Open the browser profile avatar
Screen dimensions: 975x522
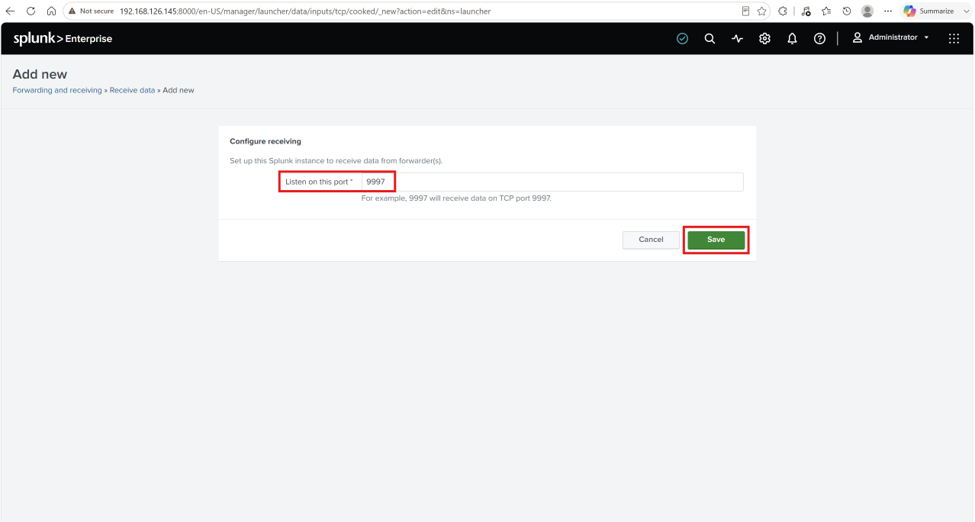click(x=867, y=11)
